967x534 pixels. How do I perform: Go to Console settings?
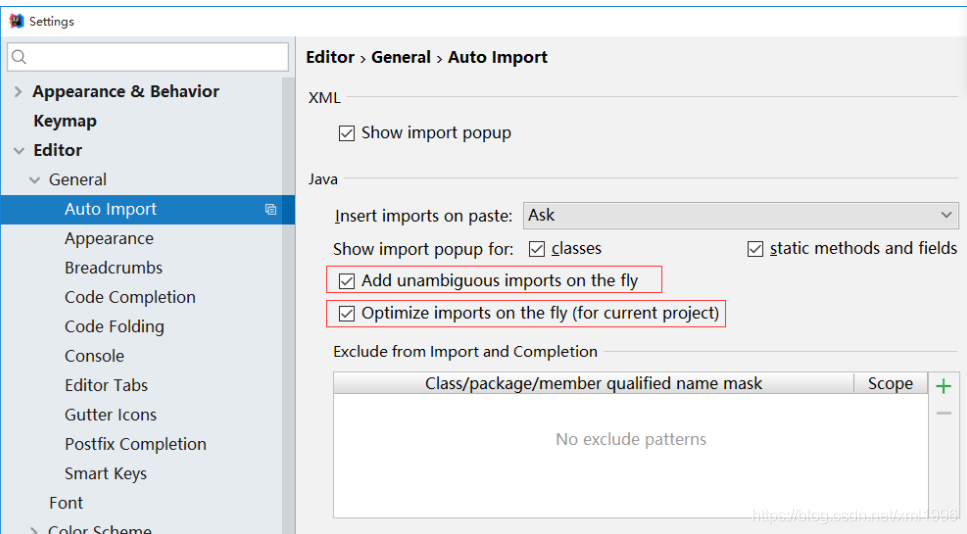(x=94, y=356)
